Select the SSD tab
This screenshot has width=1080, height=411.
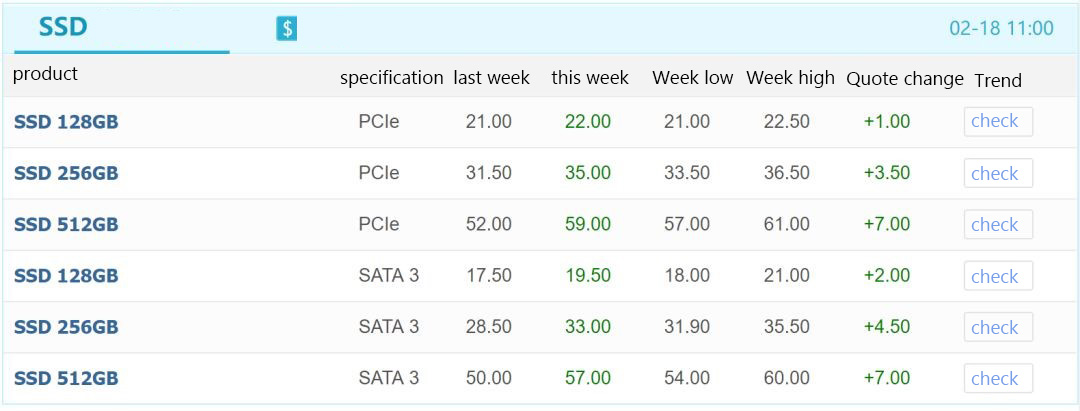pyautogui.click(x=63, y=28)
